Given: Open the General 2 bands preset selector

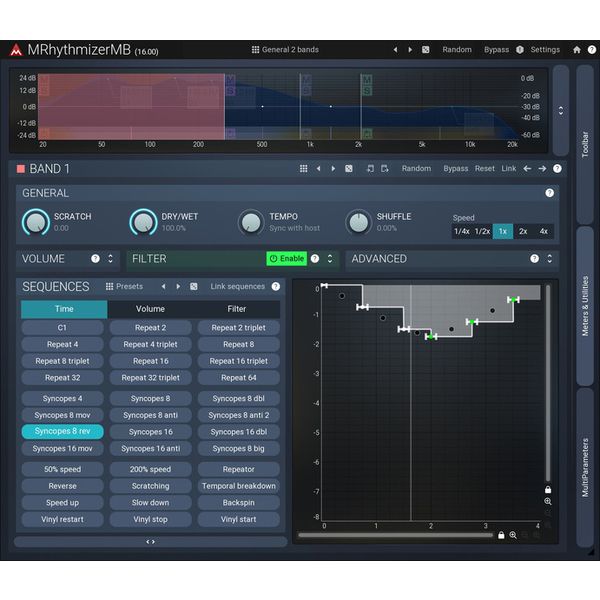Looking at the screenshot, I should click(285, 49).
